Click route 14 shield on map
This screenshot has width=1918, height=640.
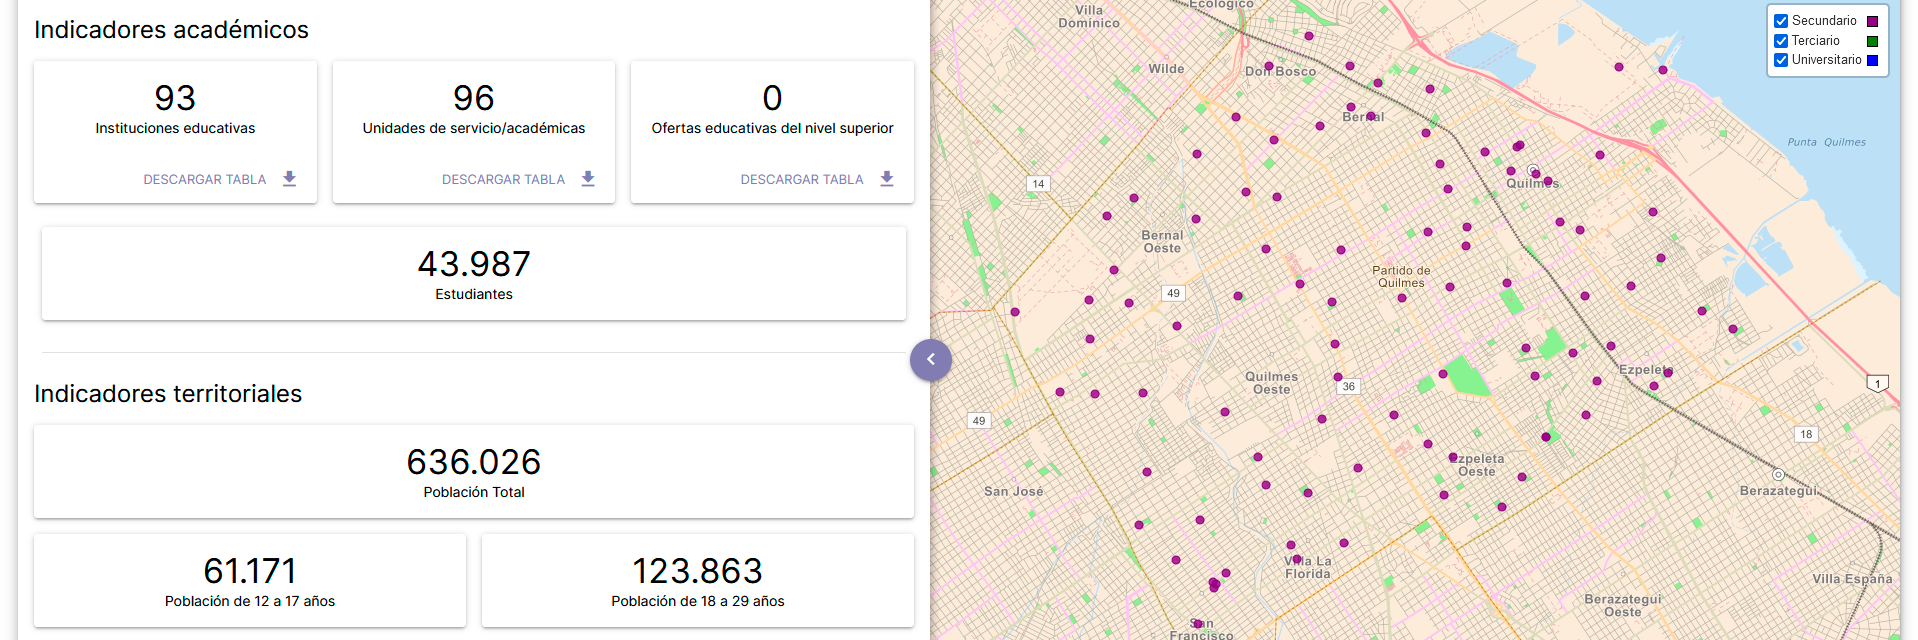click(x=1038, y=184)
